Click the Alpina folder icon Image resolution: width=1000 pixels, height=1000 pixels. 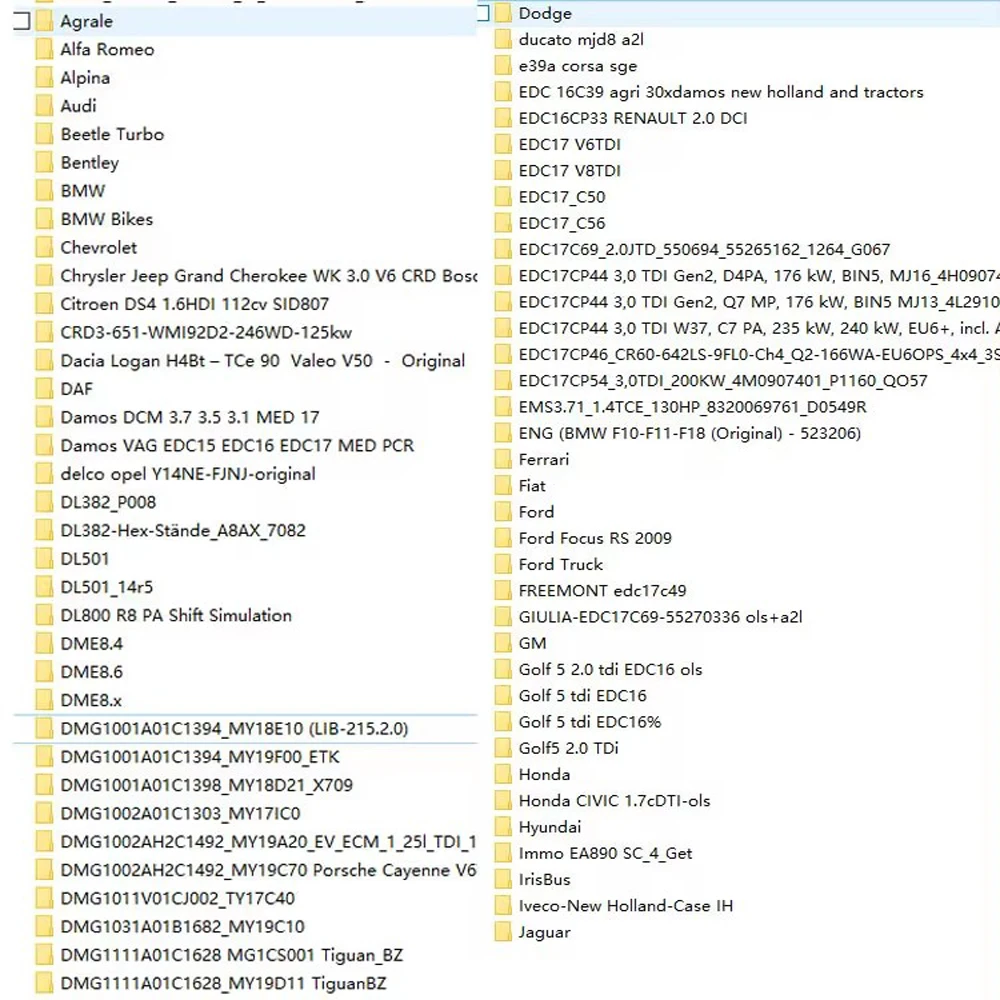click(x=44, y=78)
